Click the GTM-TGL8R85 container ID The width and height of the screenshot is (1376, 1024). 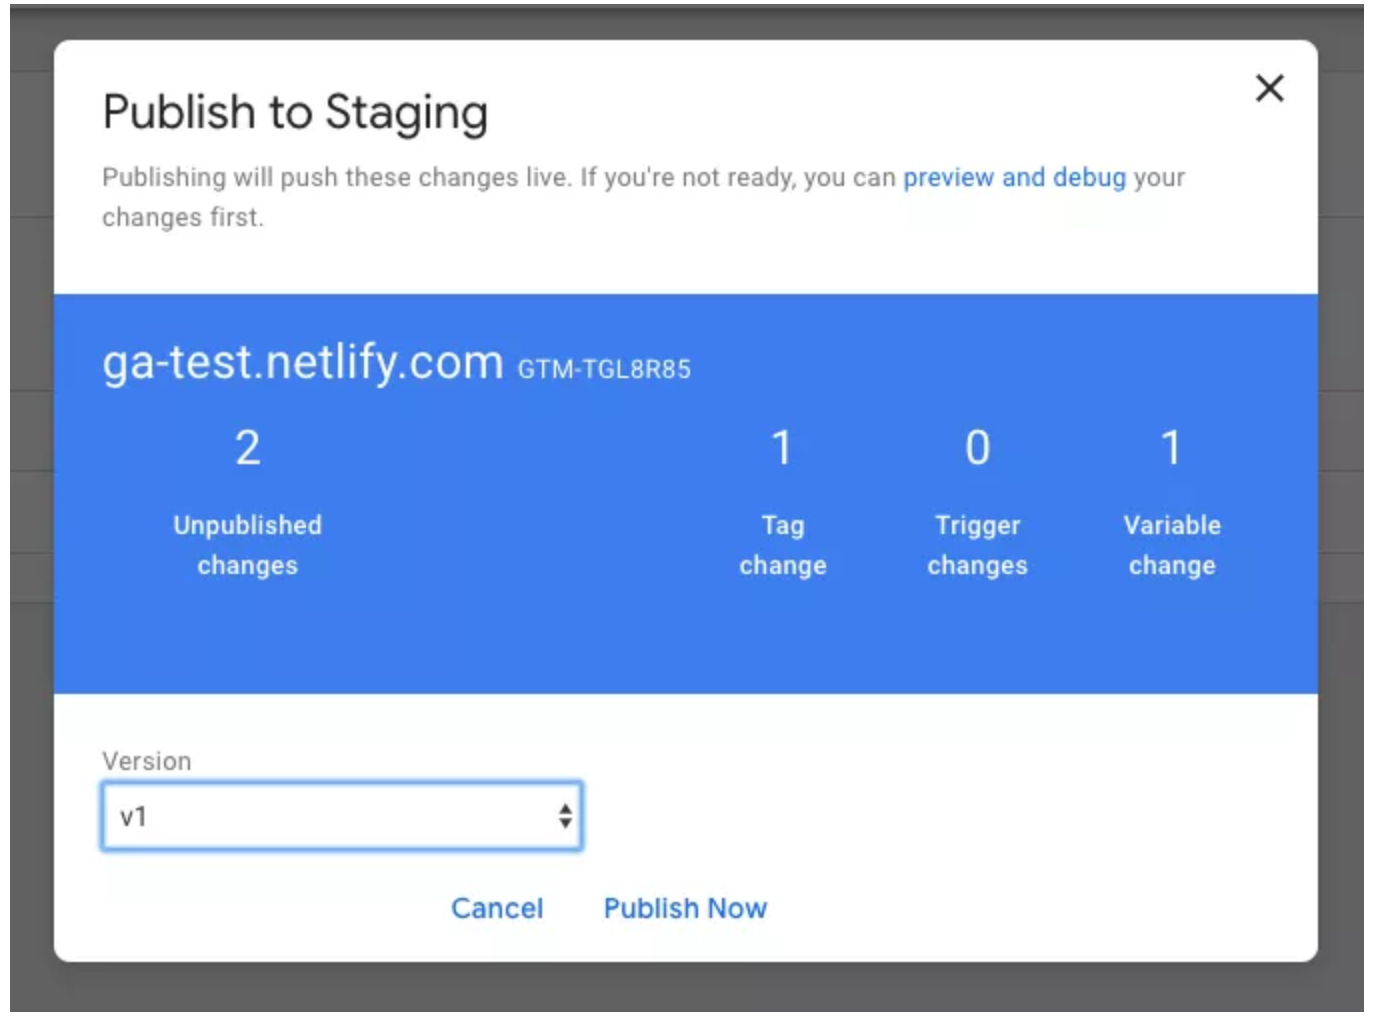pyautogui.click(x=604, y=369)
